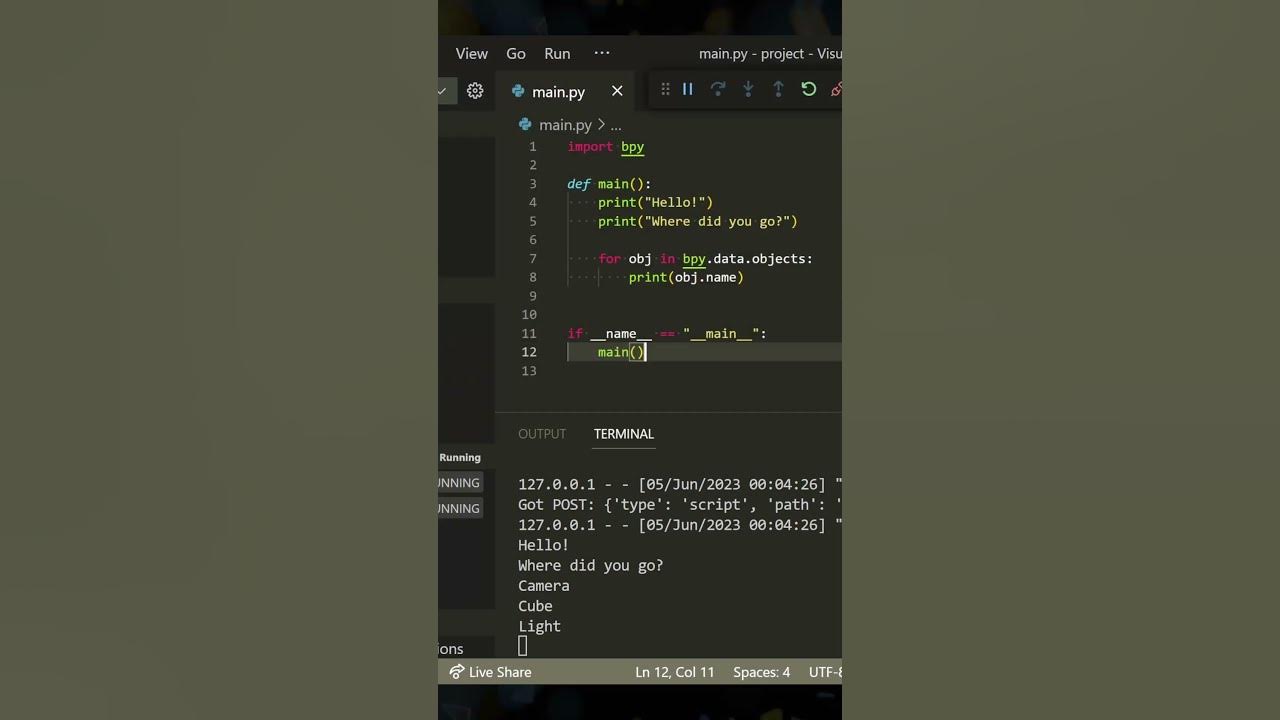The width and height of the screenshot is (1280, 720).
Task: Click the debug Step Into icon
Action: [x=748, y=89]
